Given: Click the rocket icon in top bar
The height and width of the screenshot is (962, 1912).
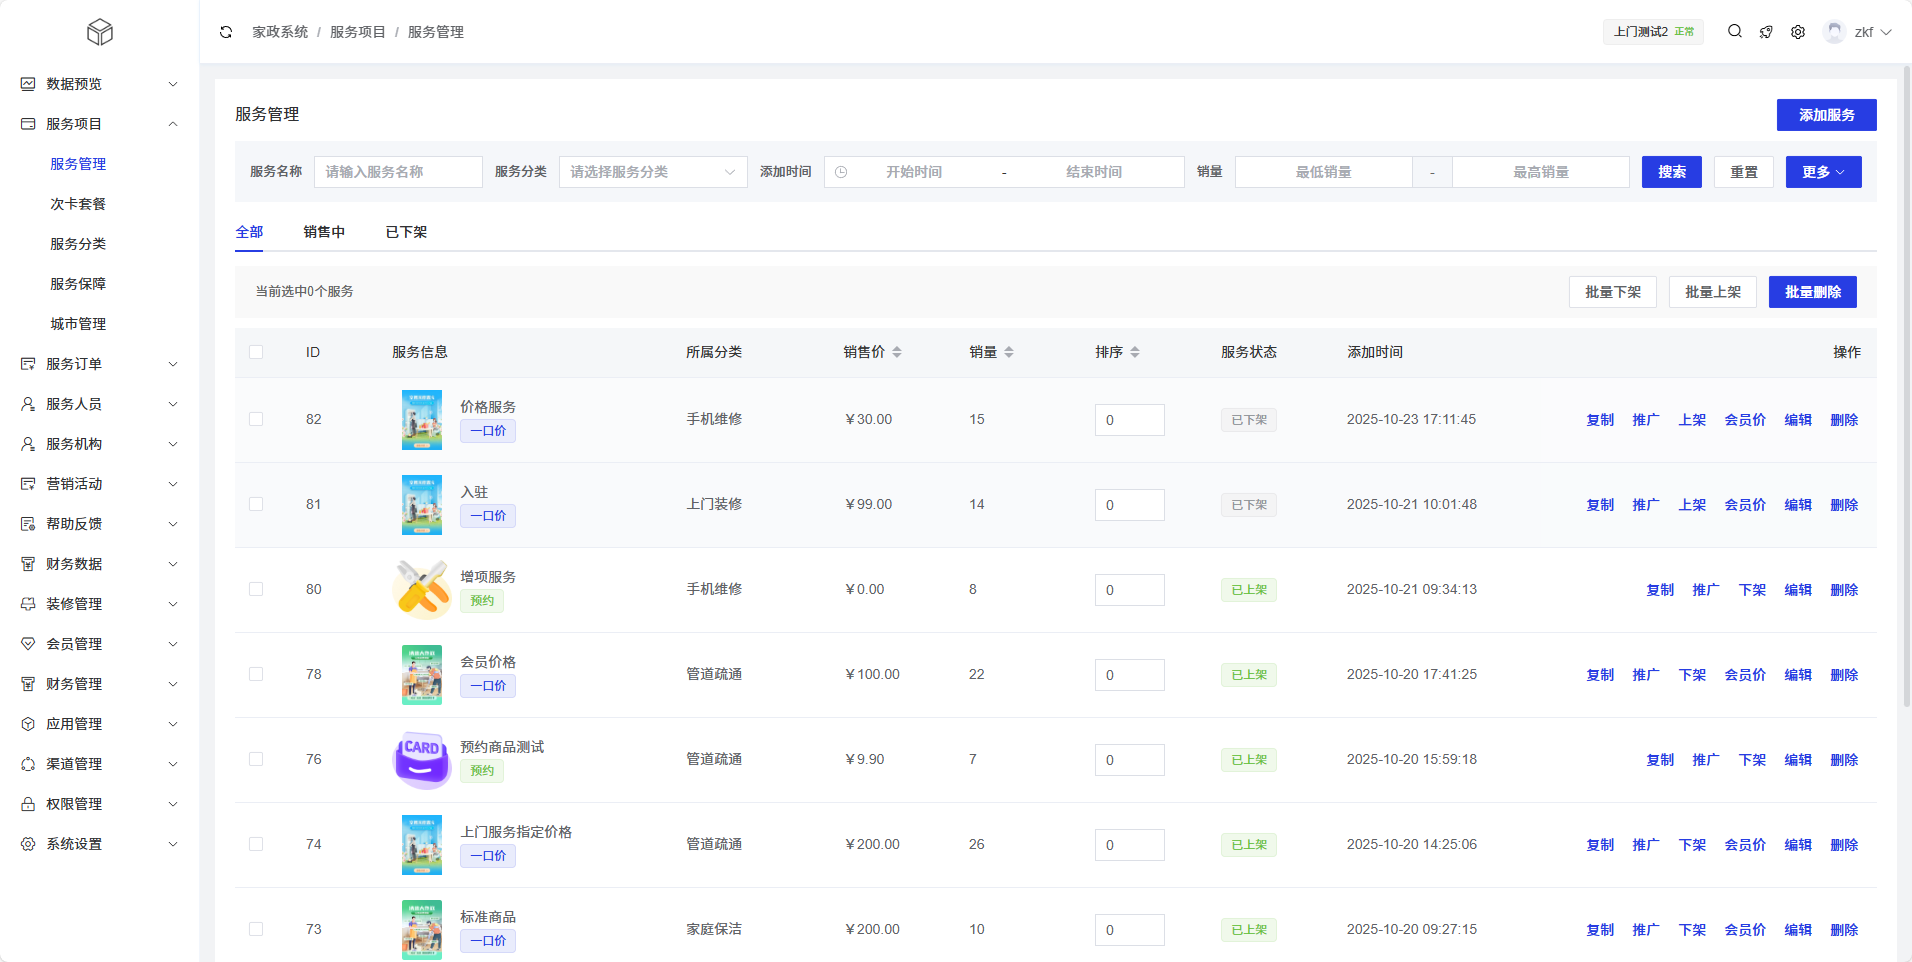Looking at the screenshot, I should [x=1766, y=32].
